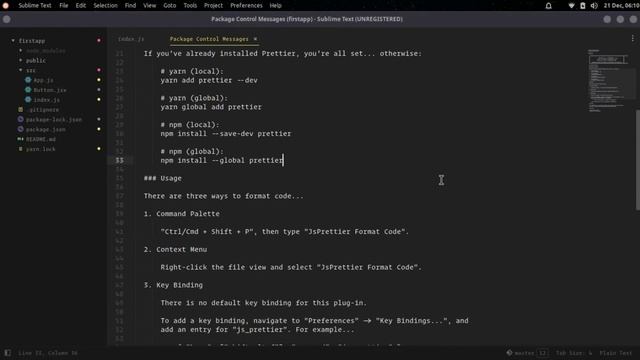Click the date and time clock
Image resolution: width=640 pixels, height=360 pixels.
point(621,6)
